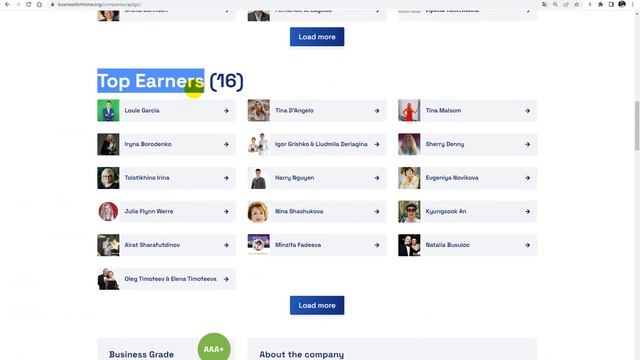Open Julia Flynn Werre name link
The height and width of the screenshot is (360, 640).
pyautogui.click(x=149, y=211)
